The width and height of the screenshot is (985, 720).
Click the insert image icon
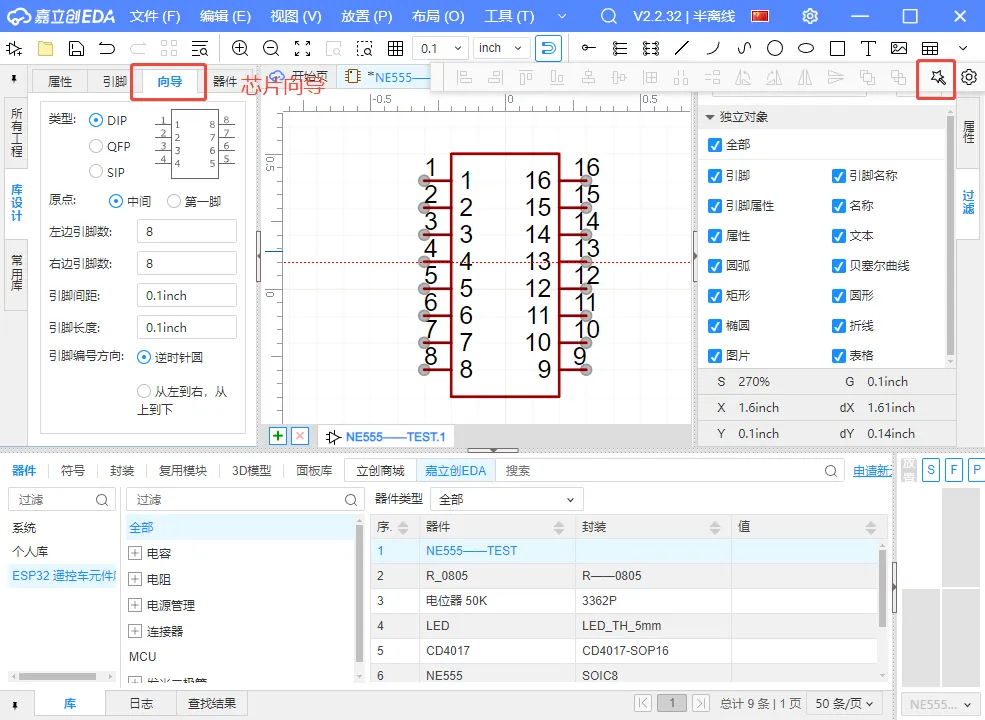point(898,48)
